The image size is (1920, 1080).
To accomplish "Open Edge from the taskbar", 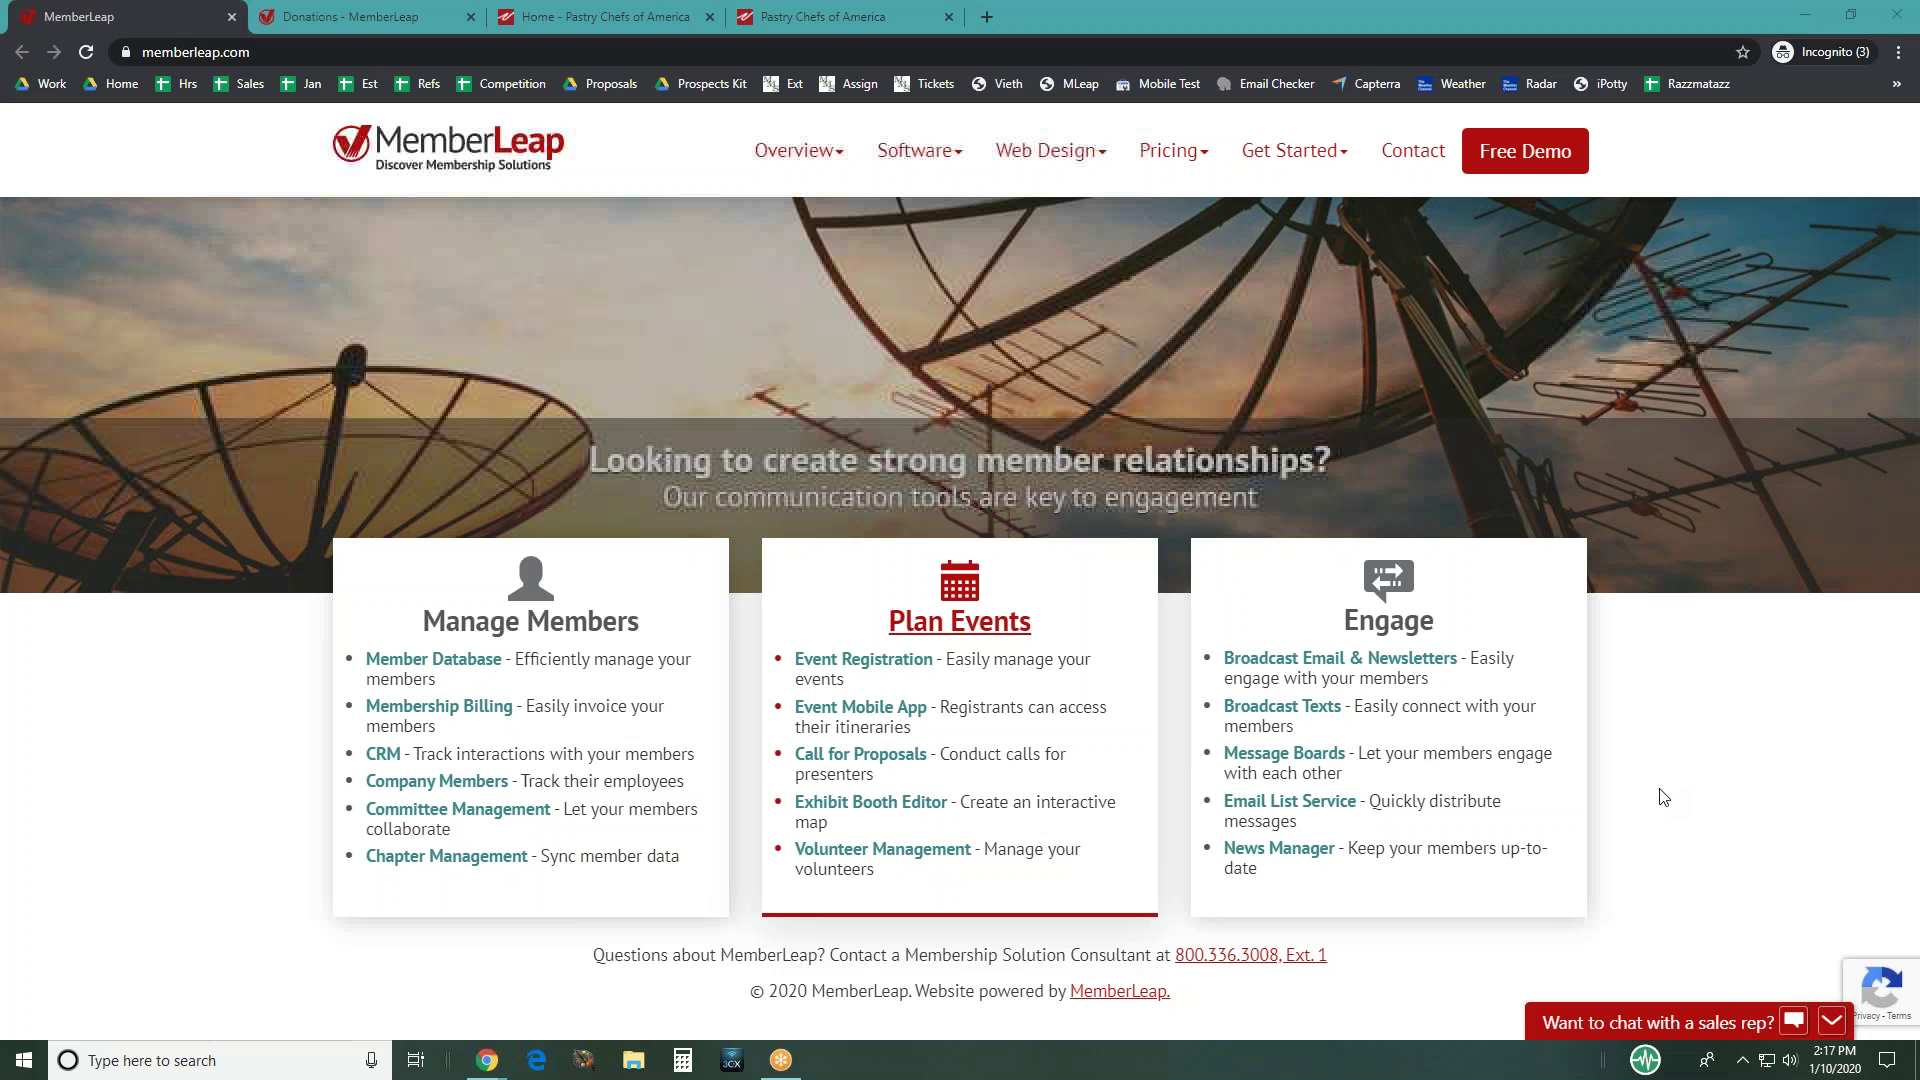I will [536, 1060].
